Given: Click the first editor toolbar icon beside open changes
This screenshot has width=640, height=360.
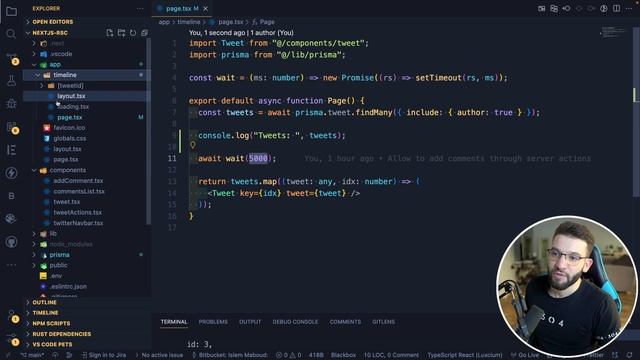Looking at the screenshot, I should pyautogui.click(x=542, y=8).
